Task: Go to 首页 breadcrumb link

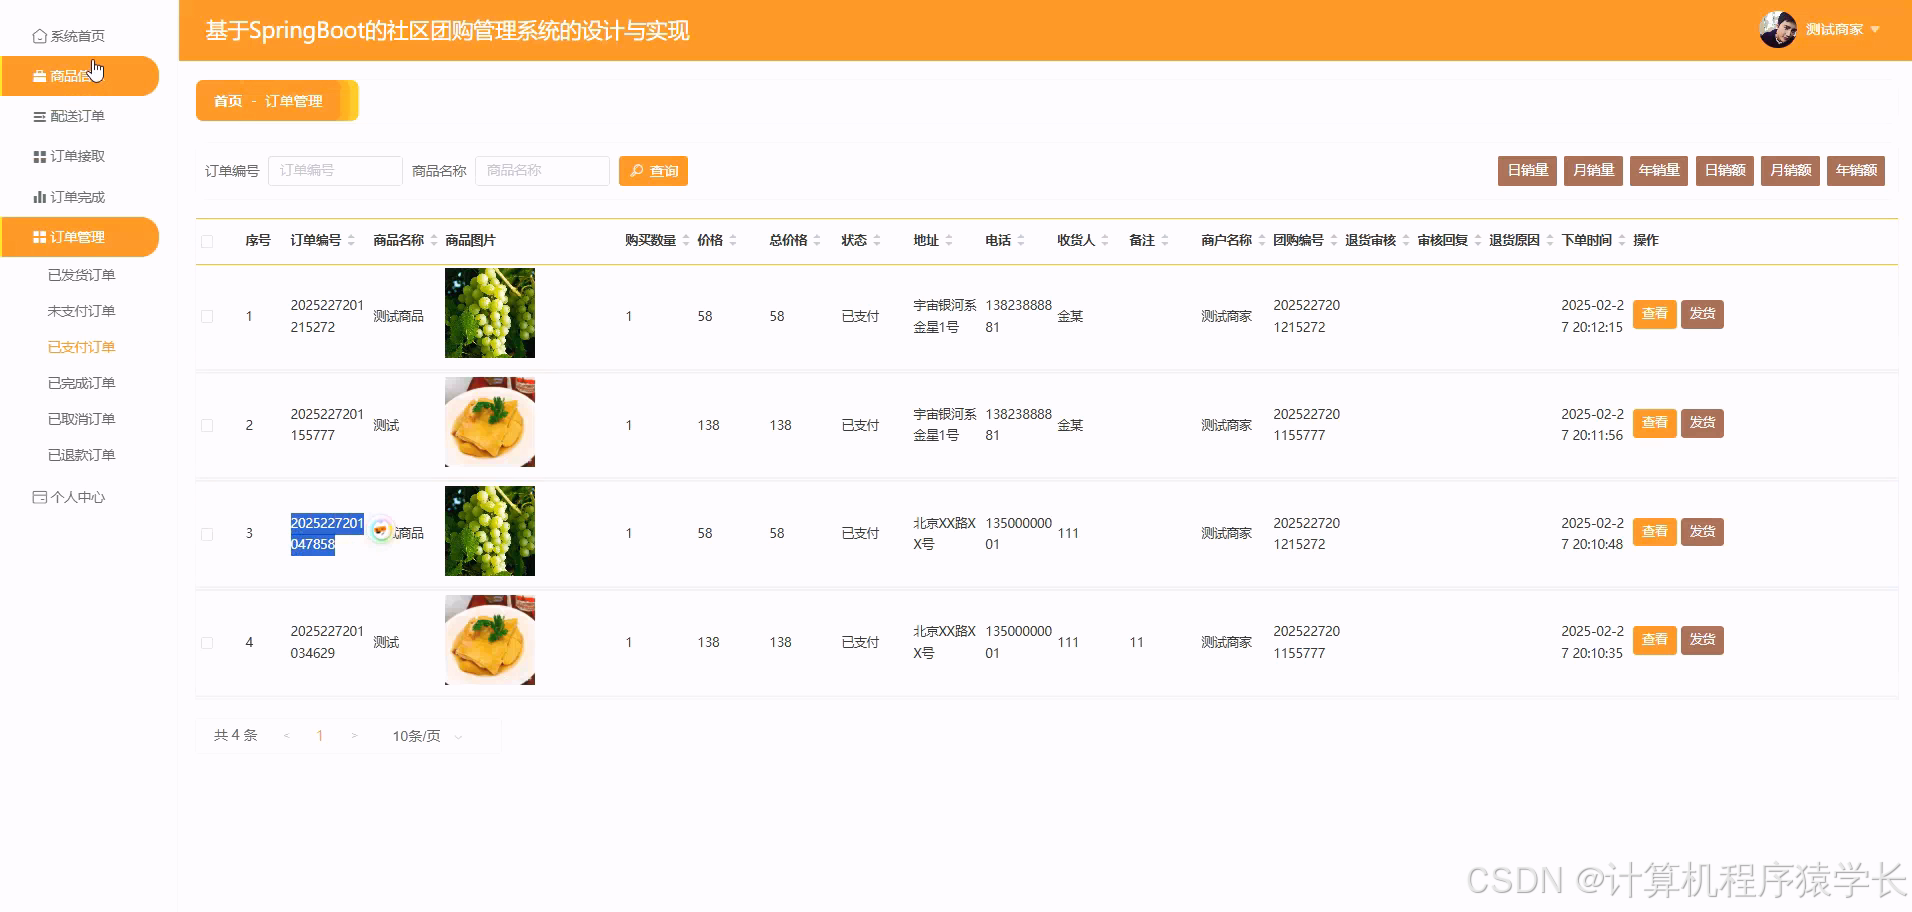Action: [228, 101]
